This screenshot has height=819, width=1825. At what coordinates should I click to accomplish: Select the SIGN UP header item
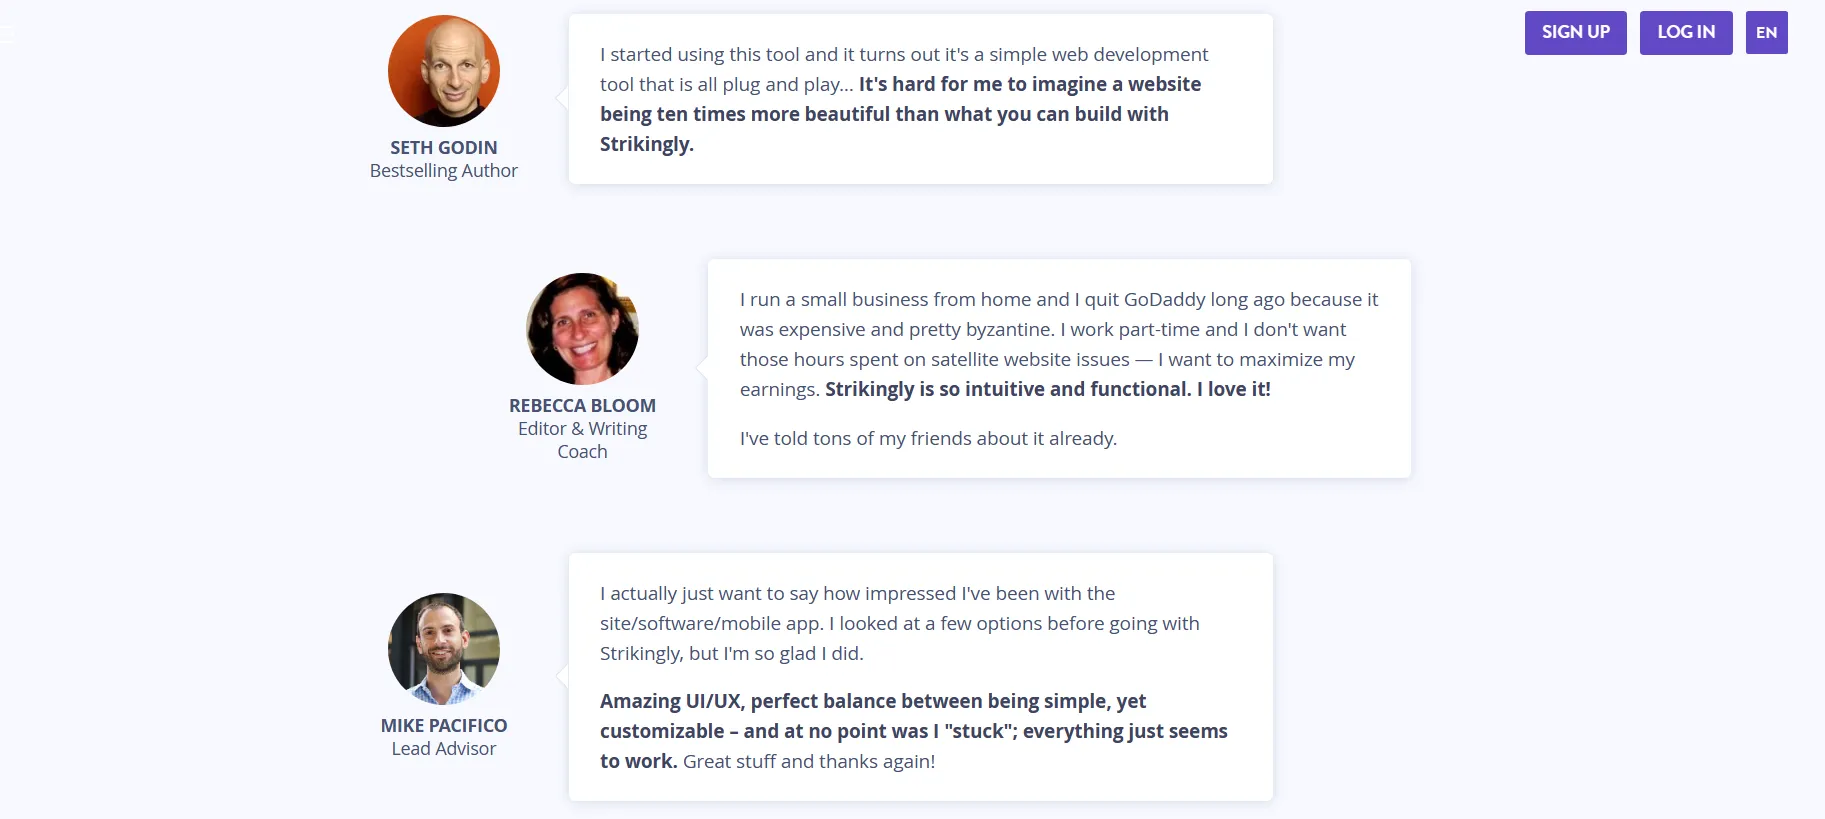pos(1575,32)
